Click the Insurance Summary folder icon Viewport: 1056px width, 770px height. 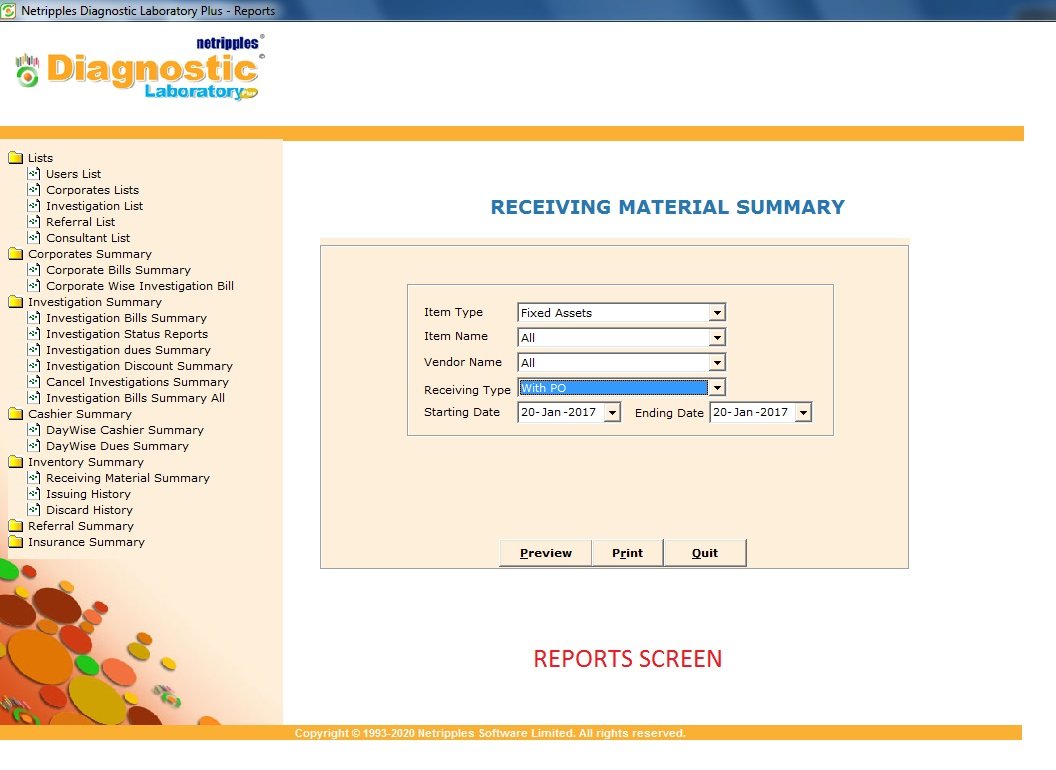coord(15,542)
